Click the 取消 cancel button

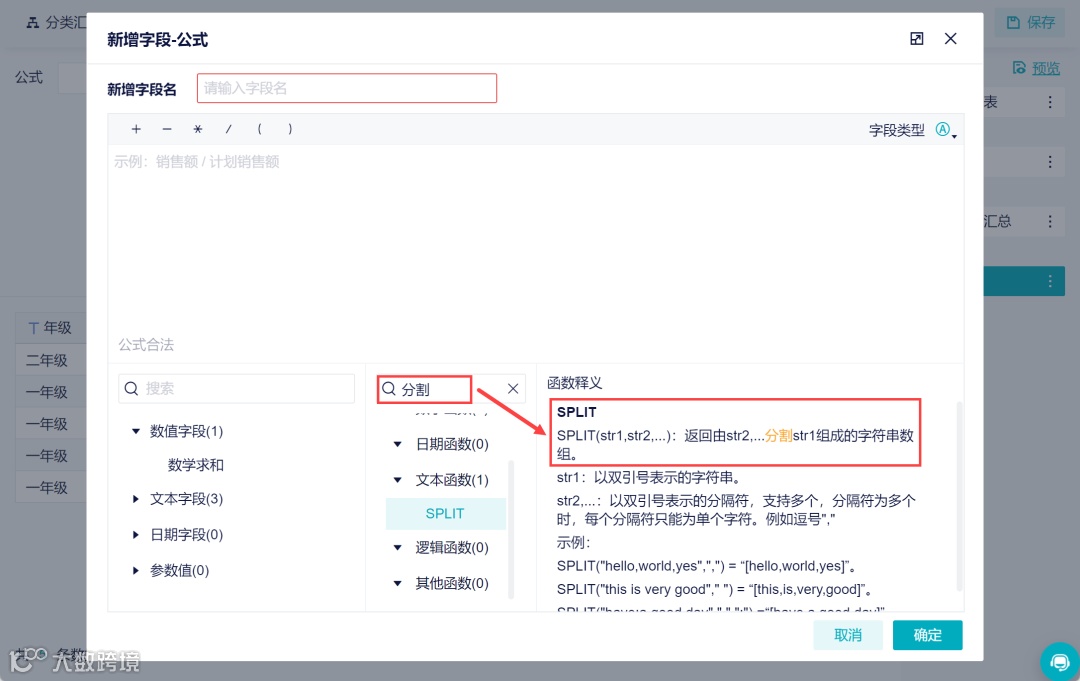pos(848,635)
